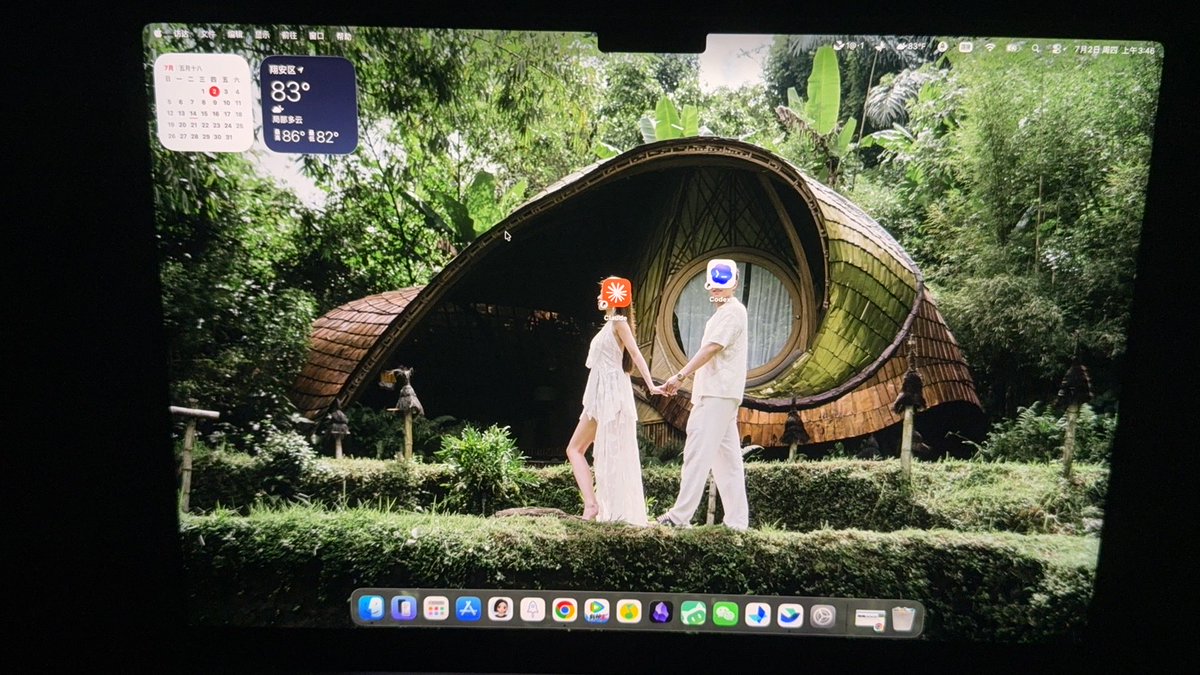
Task: Open Control Center from menu bar
Action: [1056, 49]
